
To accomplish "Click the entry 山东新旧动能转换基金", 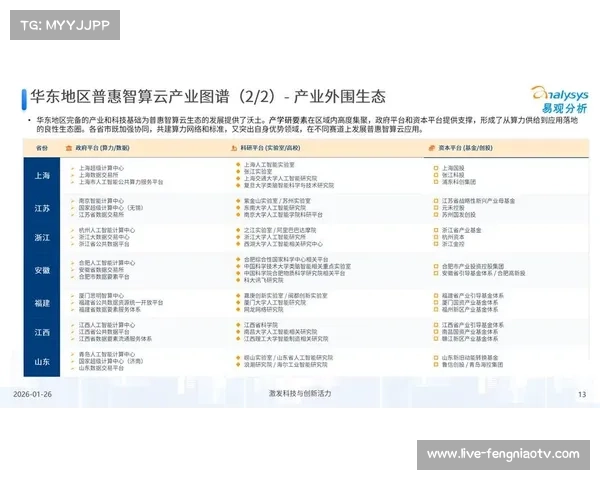I will [470, 358].
